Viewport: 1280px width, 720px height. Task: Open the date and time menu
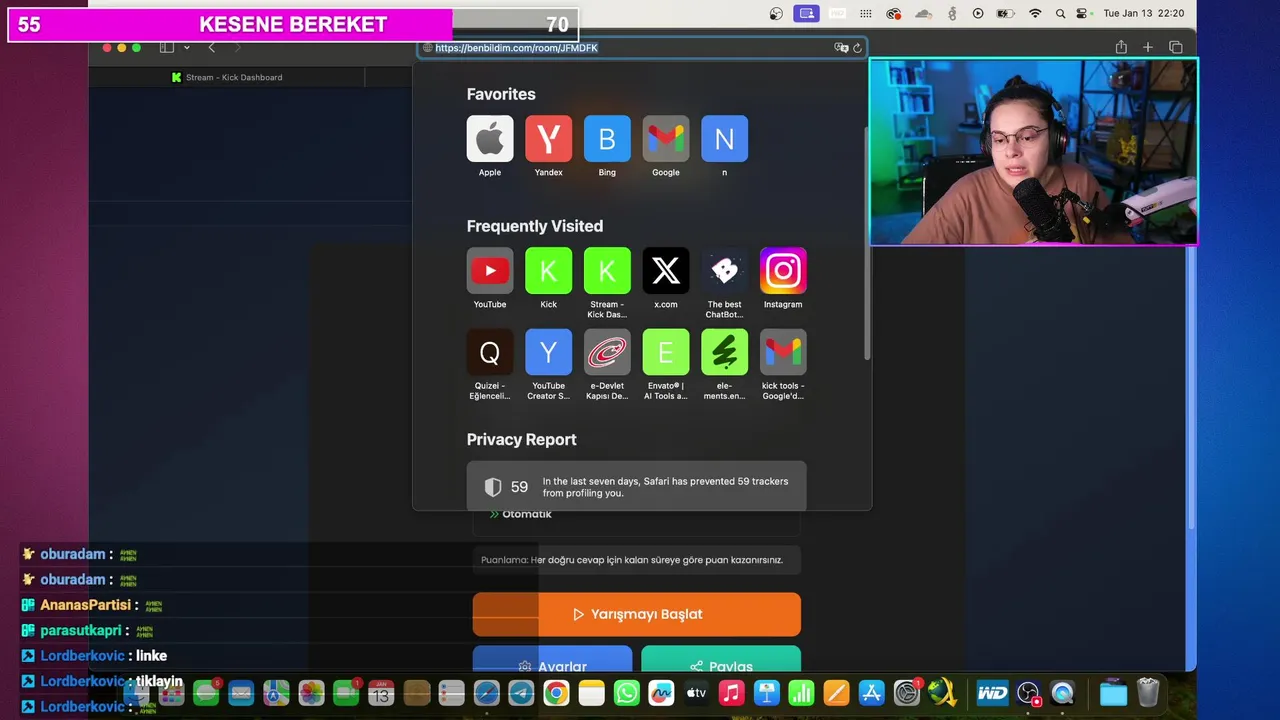point(1143,14)
